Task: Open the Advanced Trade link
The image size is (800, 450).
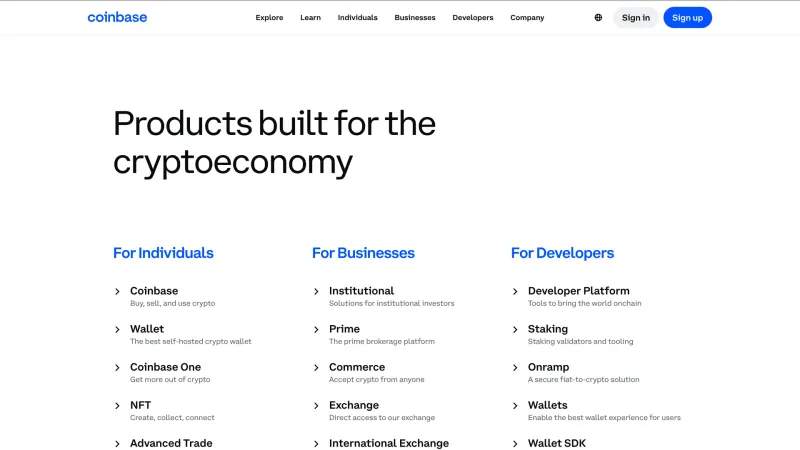Action: [171, 443]
